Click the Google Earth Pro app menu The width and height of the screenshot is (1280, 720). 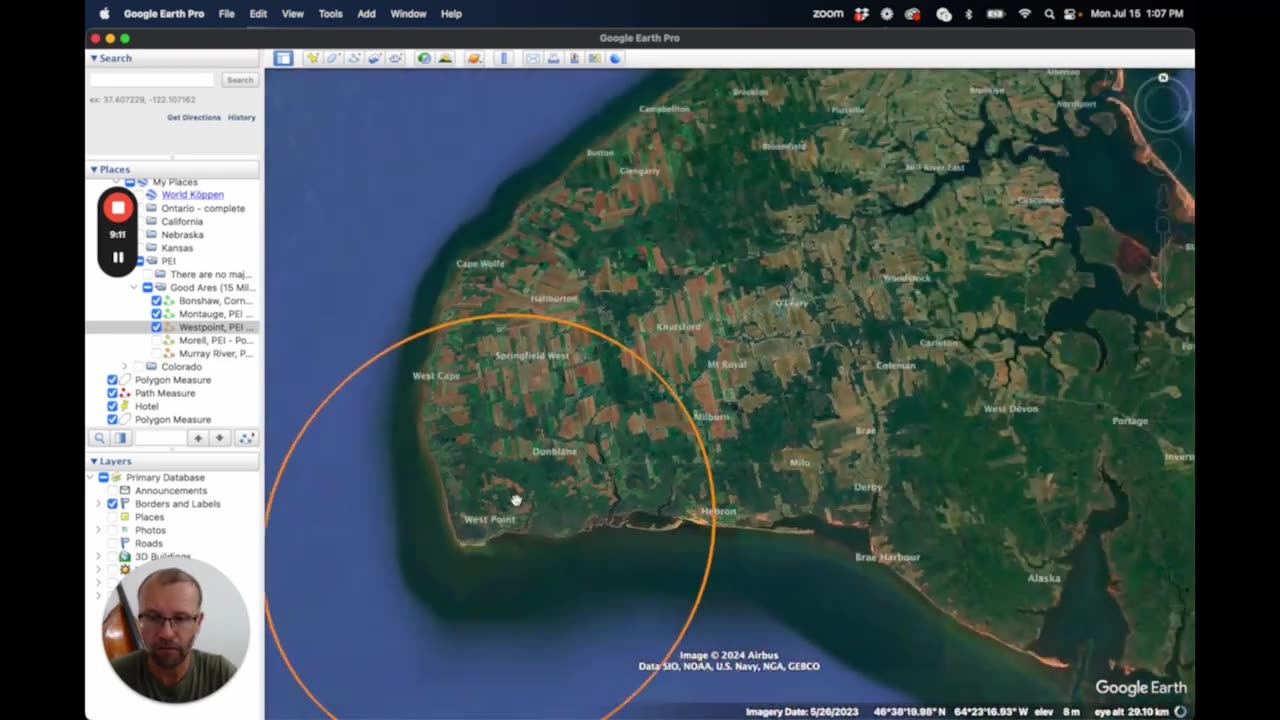164,14
